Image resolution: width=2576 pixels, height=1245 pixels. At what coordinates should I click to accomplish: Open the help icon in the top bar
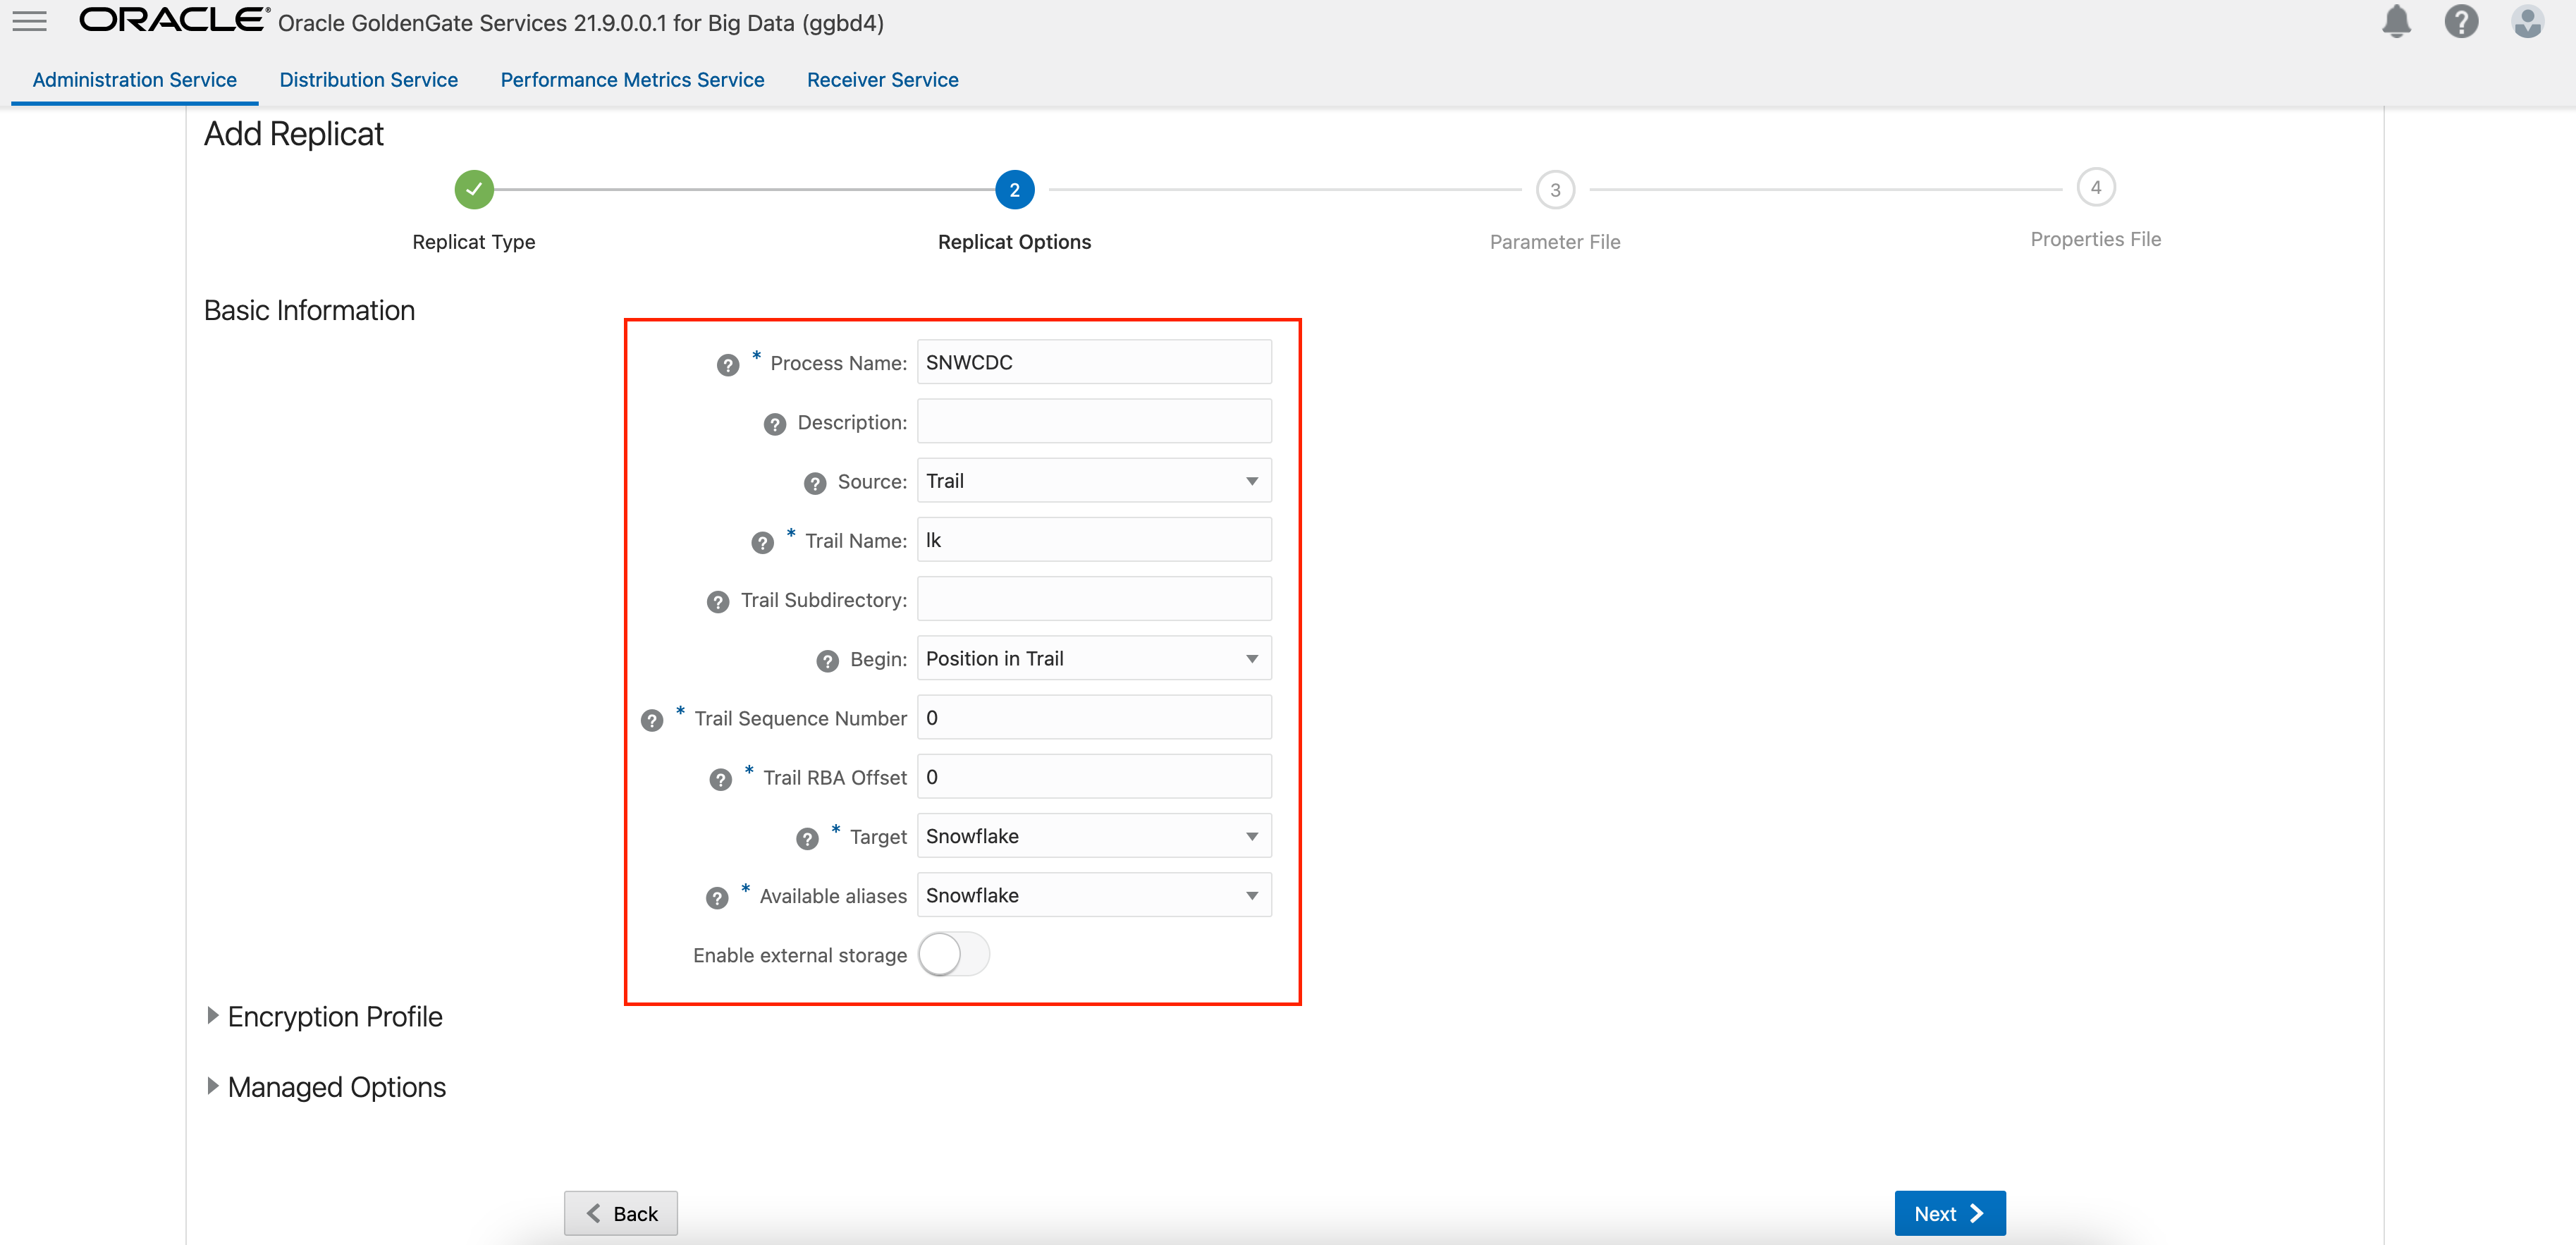pyautogui.click(x=2462, y=21)
